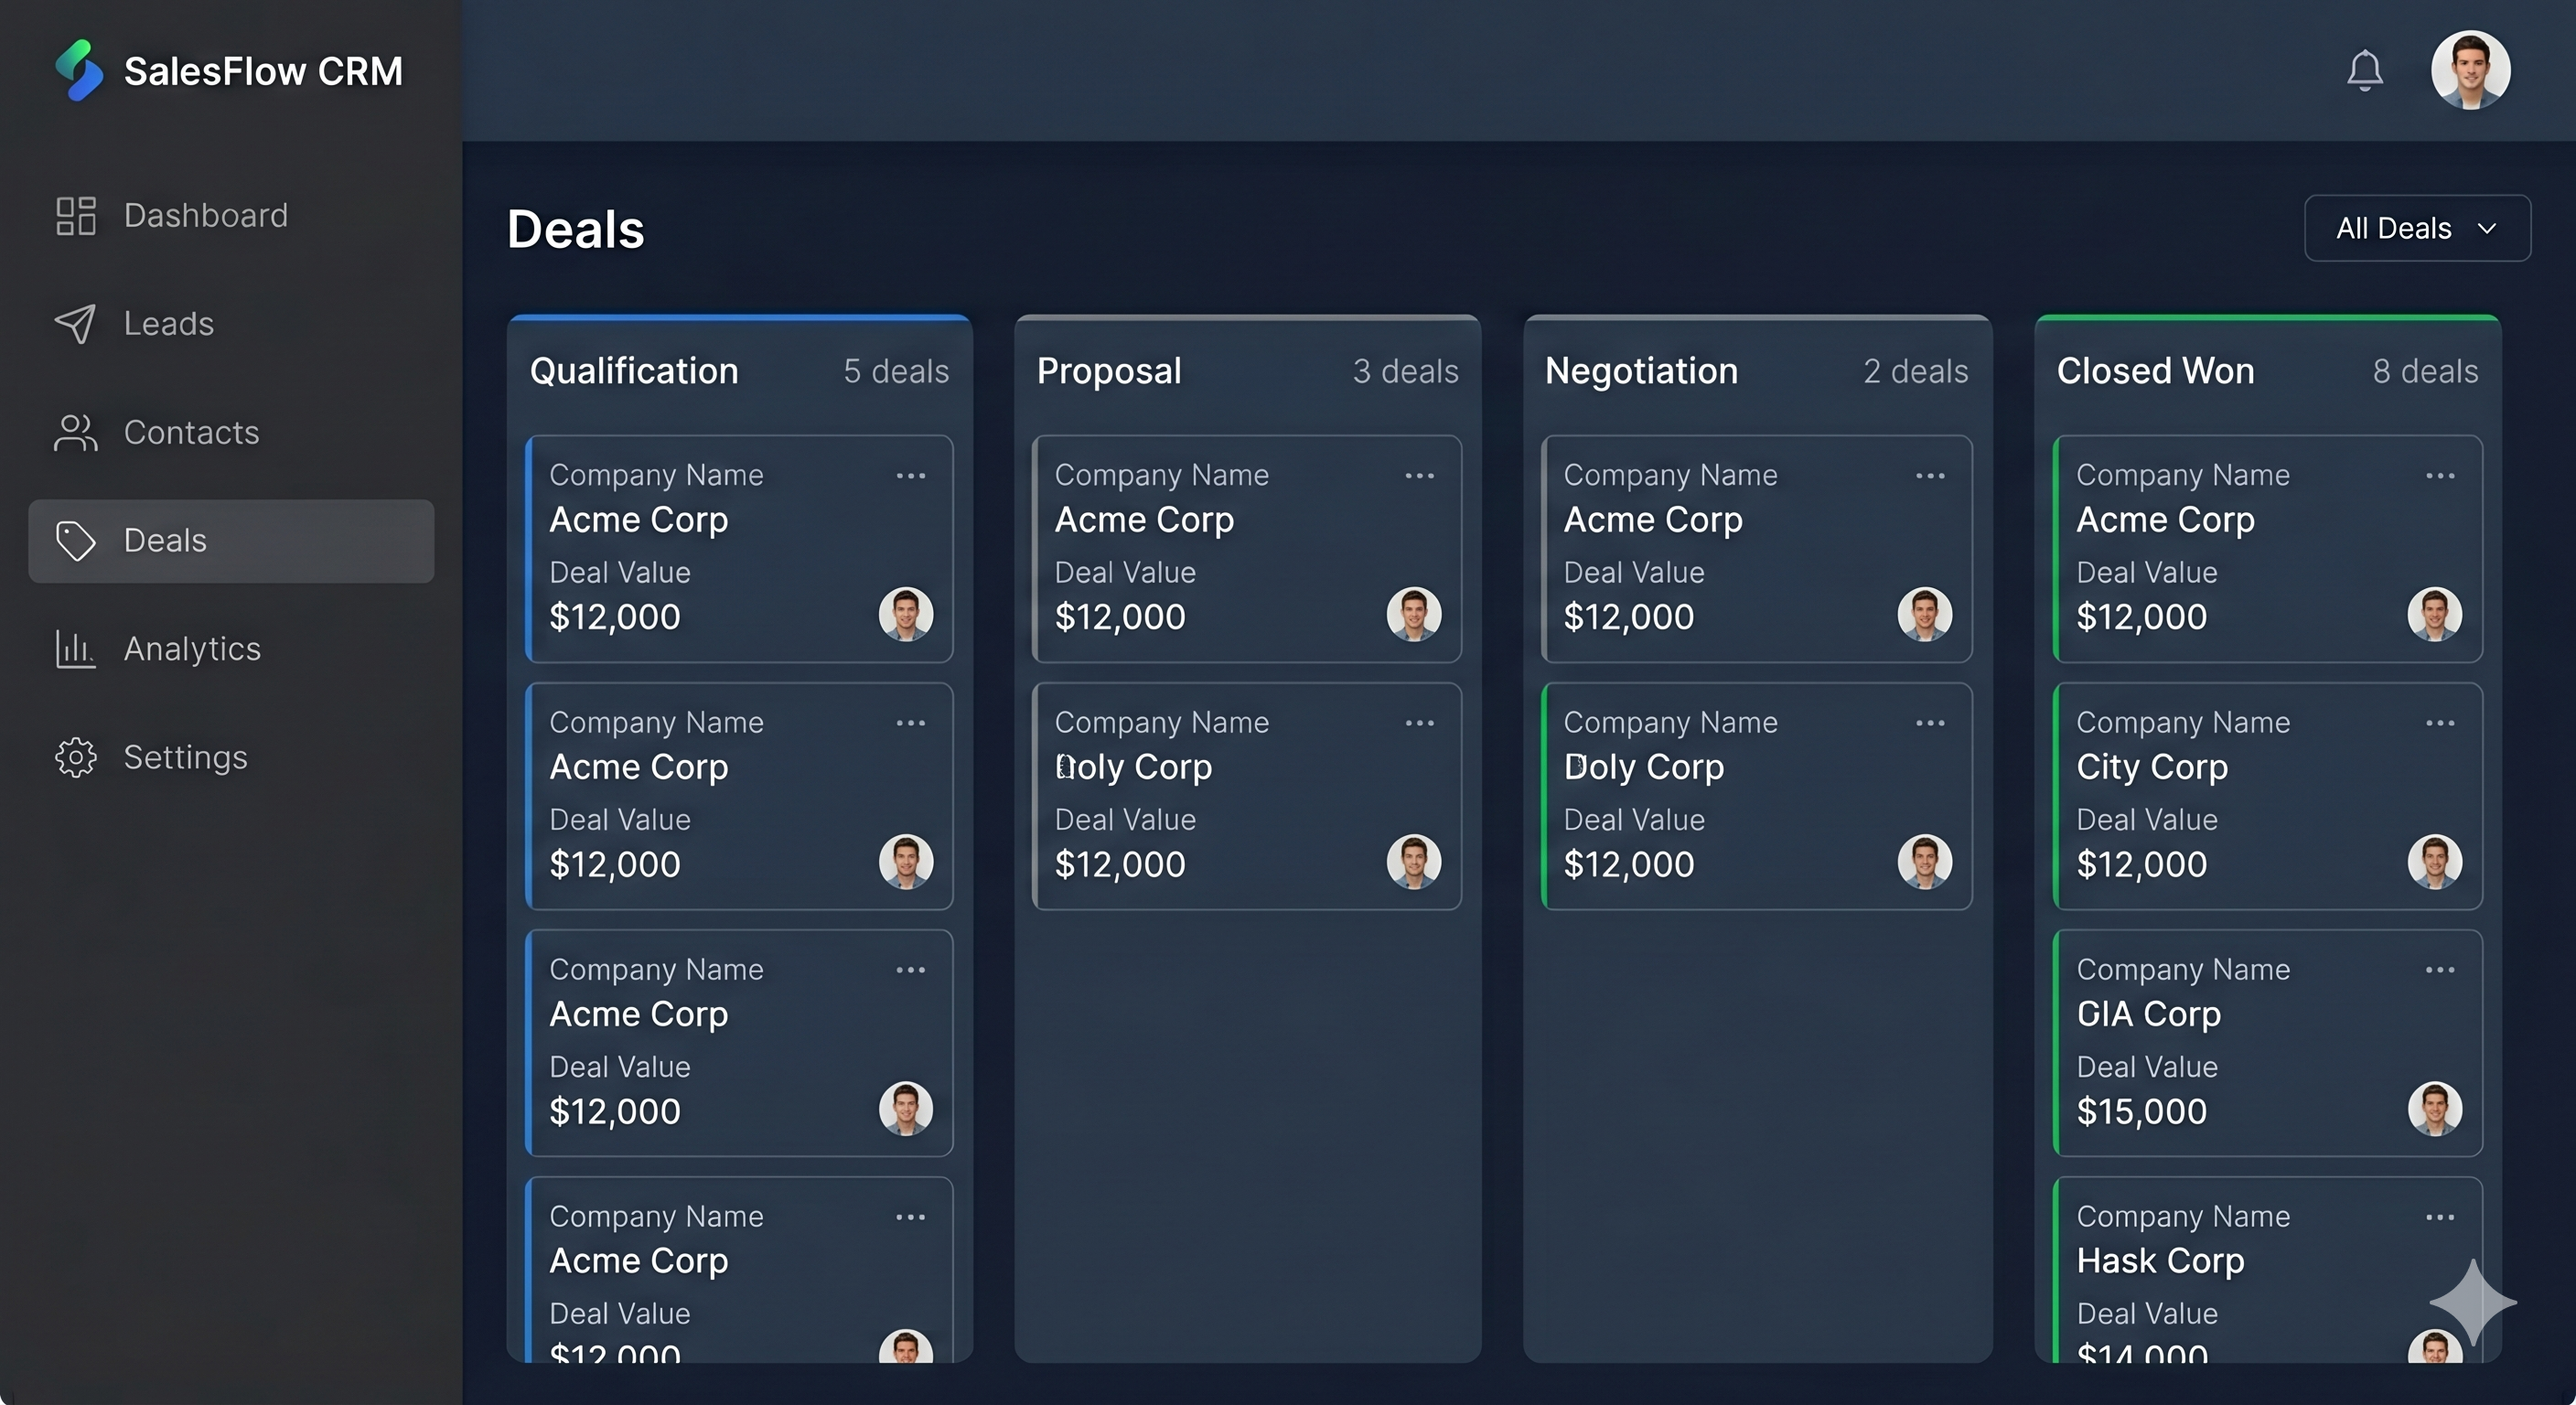Screen dimensions: 2576x1405
Task: Click three-dot options on City Corp card
Action: coord(2440,723)
